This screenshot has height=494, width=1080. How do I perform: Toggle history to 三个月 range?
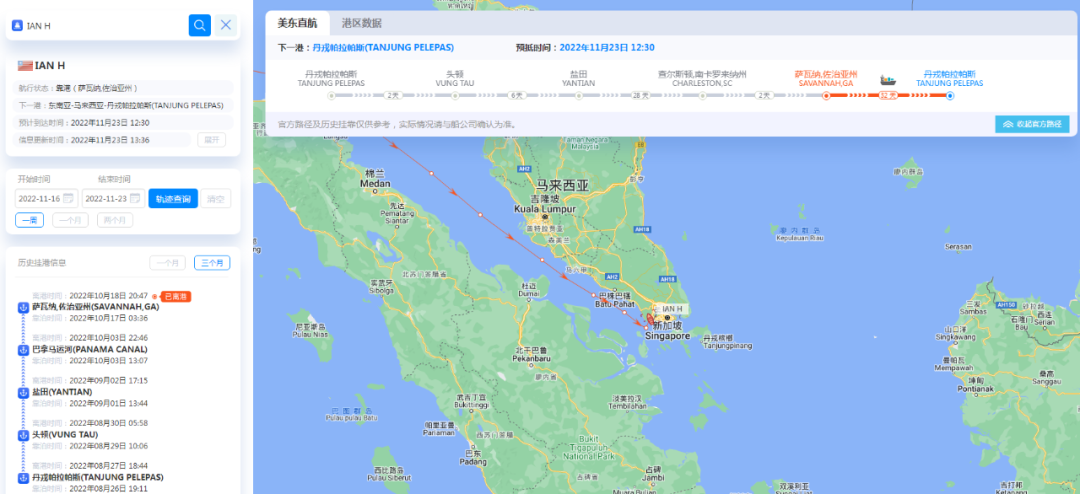point(211,263)
